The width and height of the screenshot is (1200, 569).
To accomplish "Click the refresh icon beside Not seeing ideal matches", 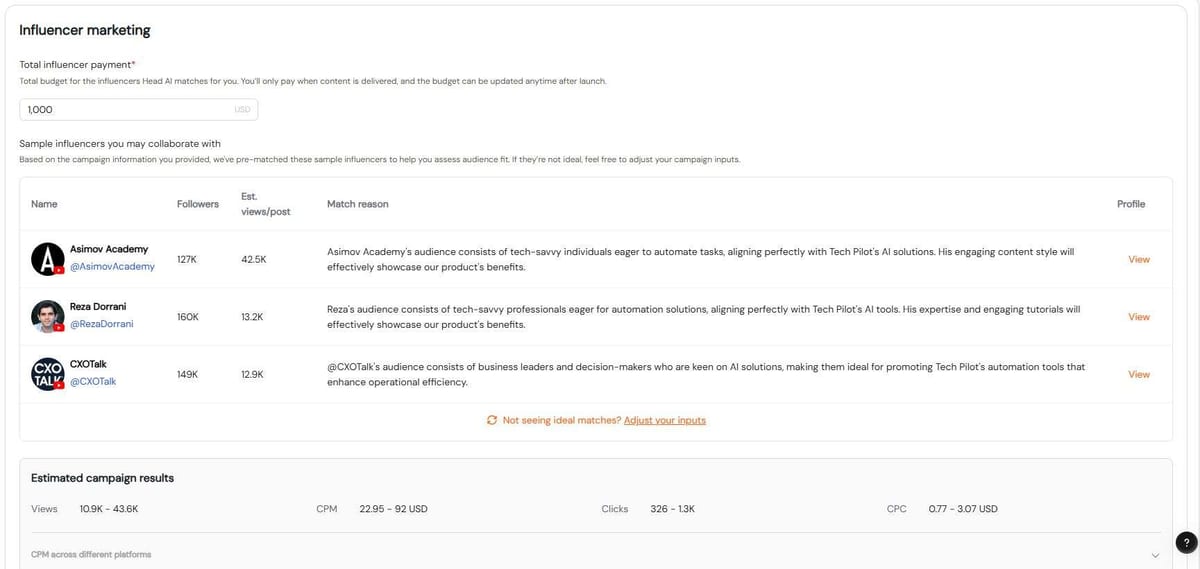I will pos(492,420).
